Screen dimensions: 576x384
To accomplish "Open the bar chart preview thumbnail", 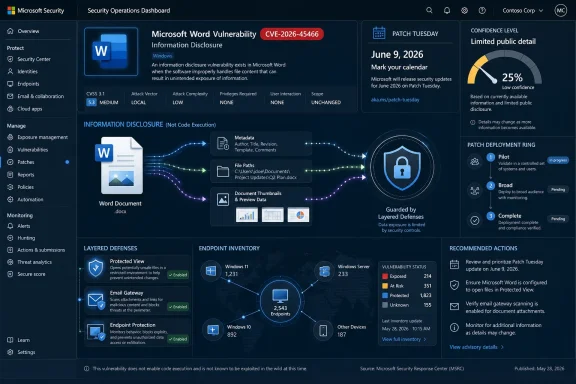I will point(246,215).
